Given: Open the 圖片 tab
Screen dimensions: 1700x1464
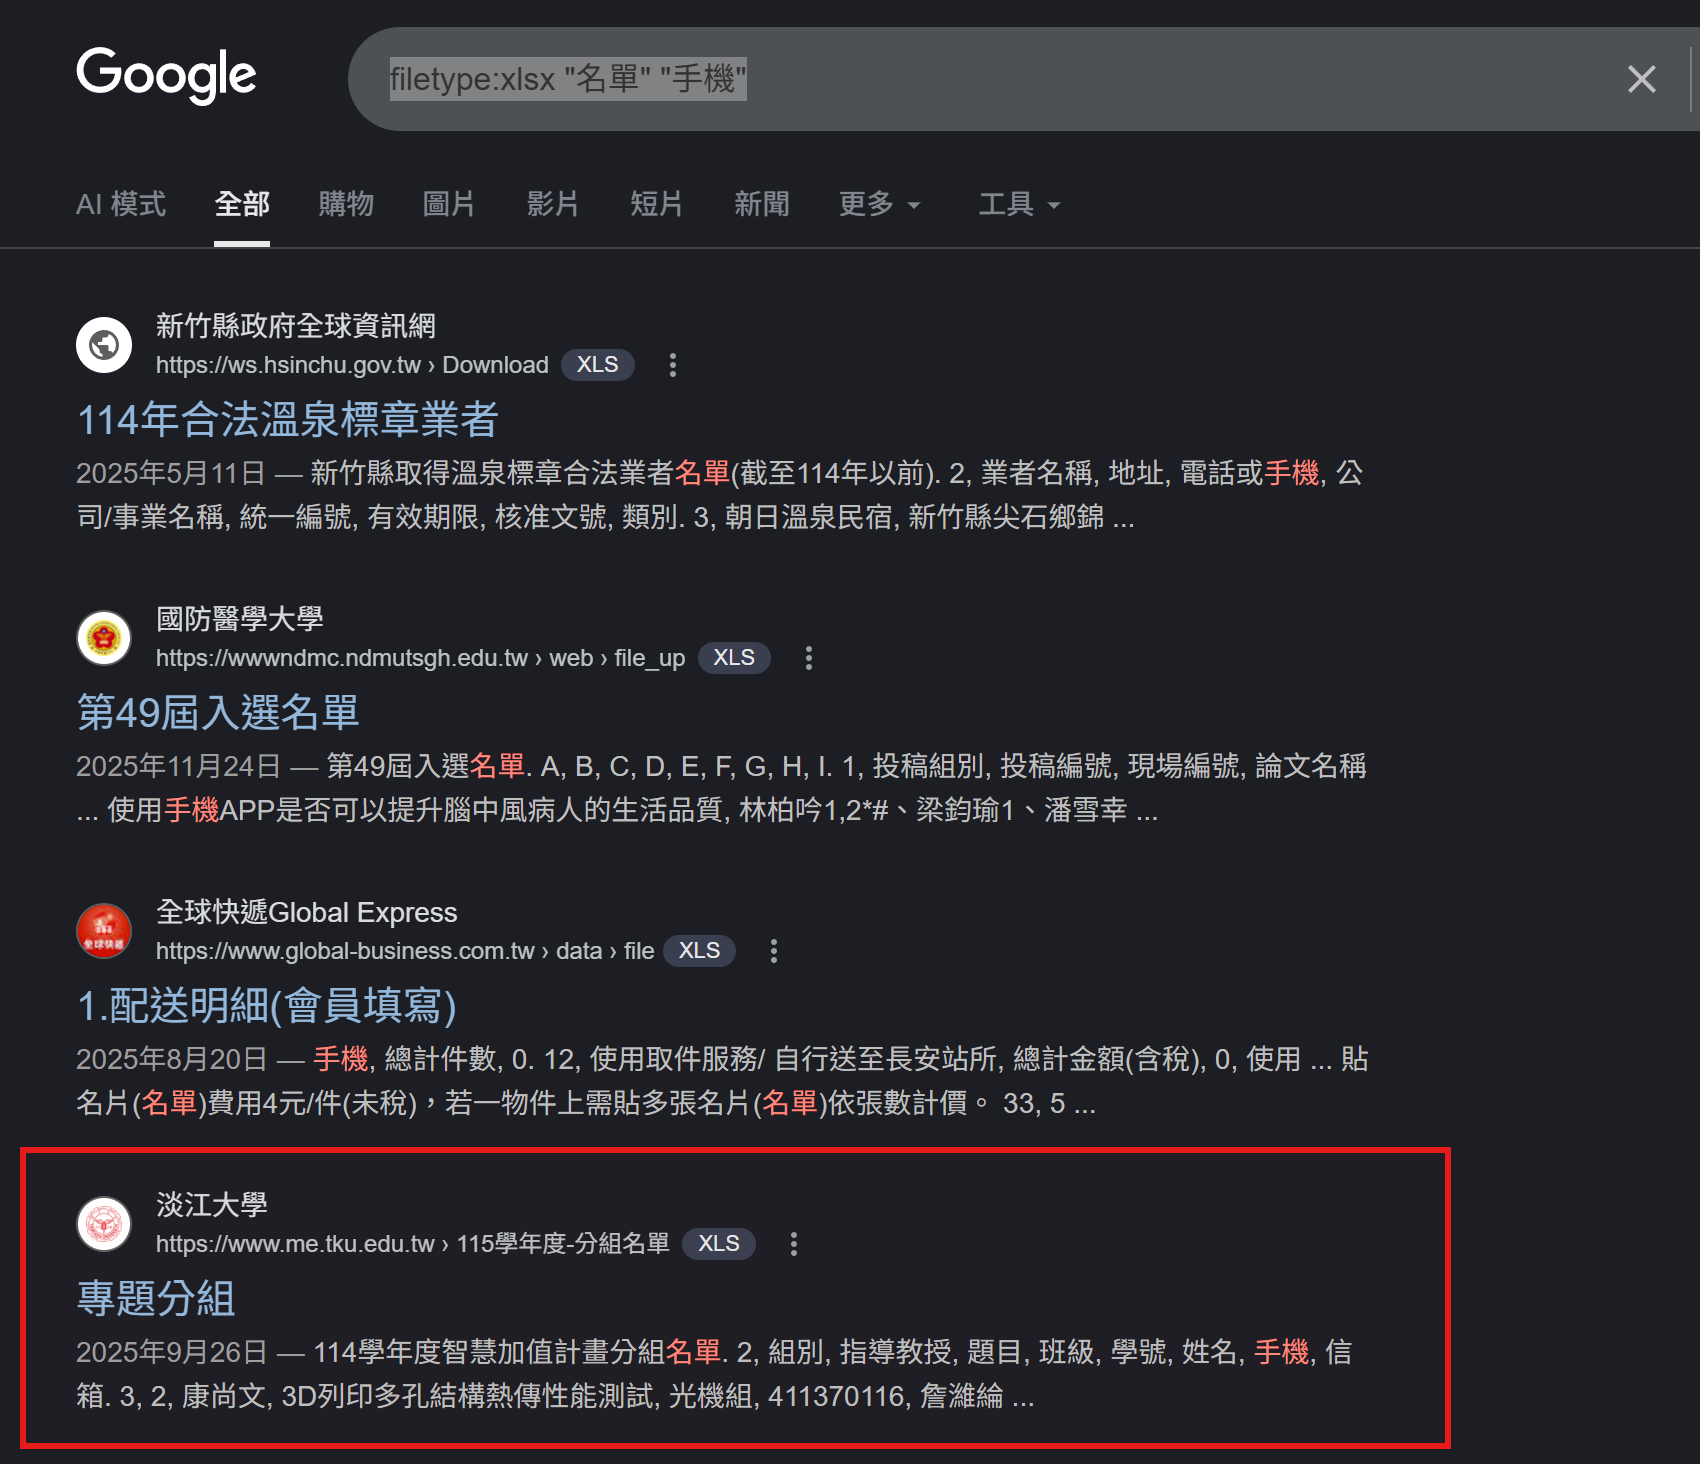Looking at the screenshot, I should pyautogui.click(x=449, y=204).
